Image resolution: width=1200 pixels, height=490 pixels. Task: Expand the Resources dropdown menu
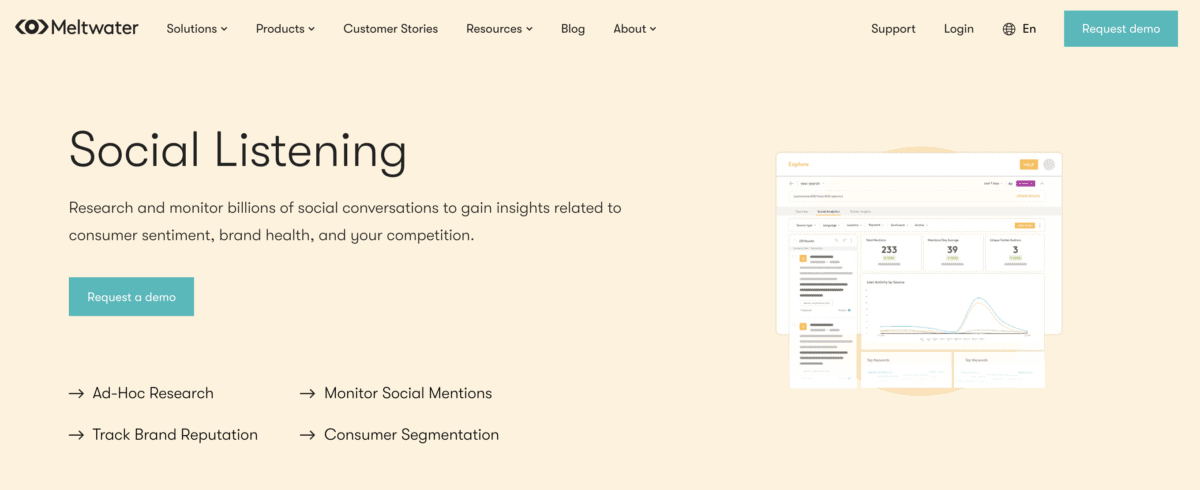pyautogui.click(x=499, y=29)
